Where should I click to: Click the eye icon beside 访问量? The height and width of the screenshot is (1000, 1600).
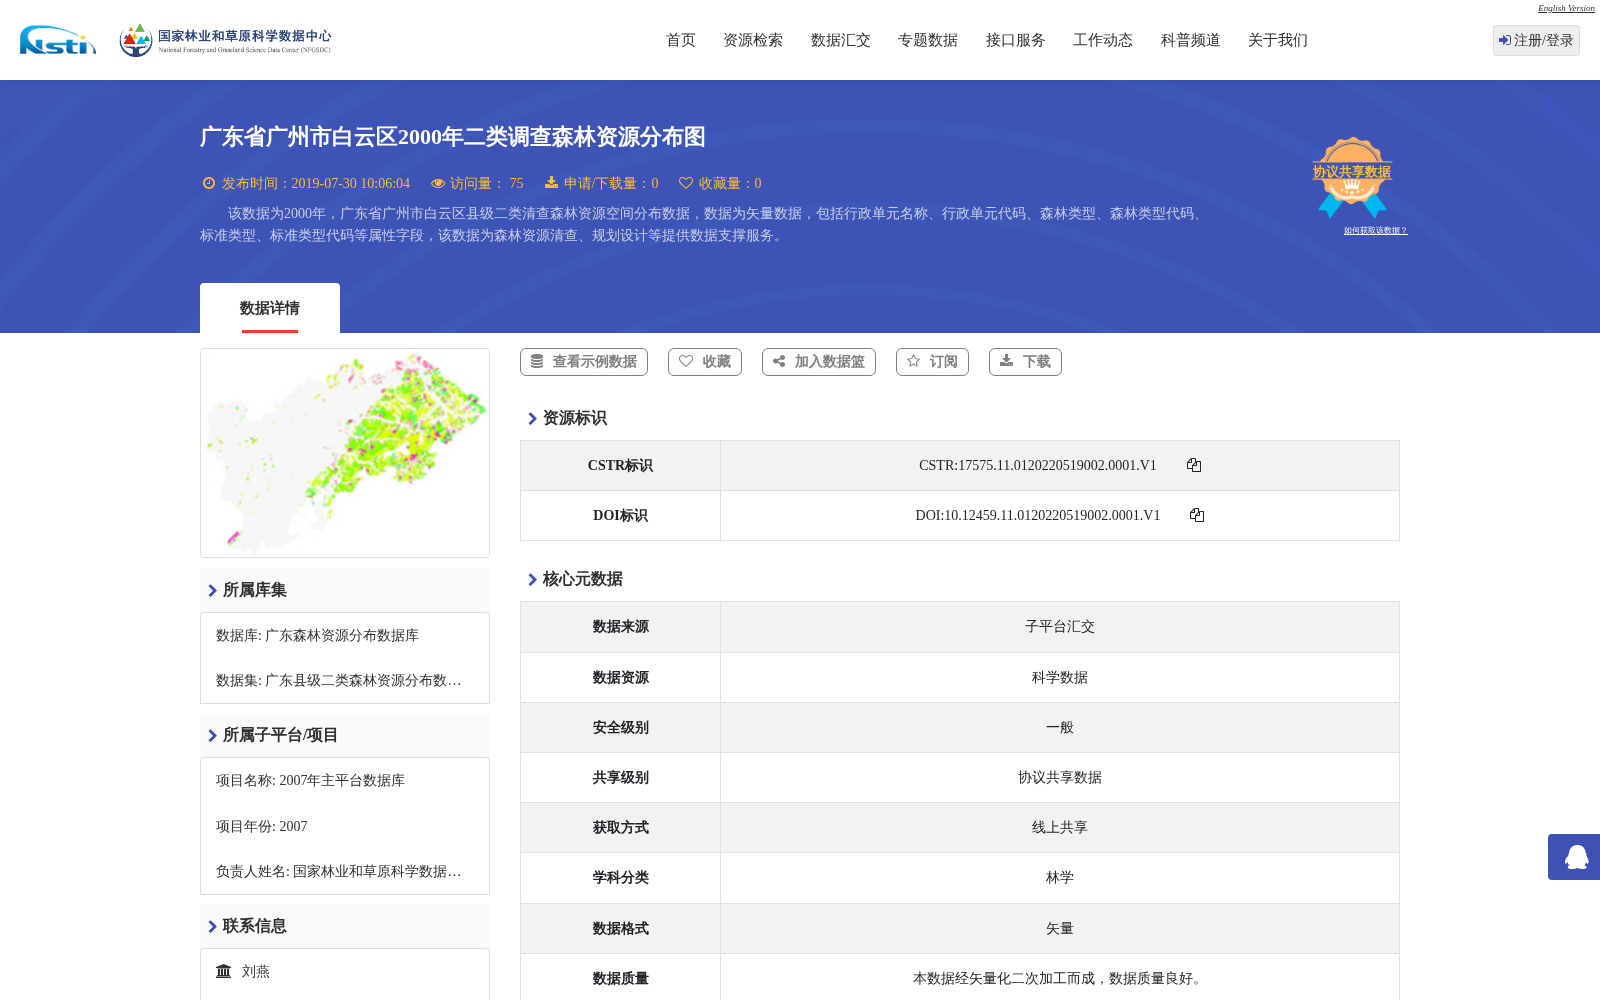click(438, 183)
